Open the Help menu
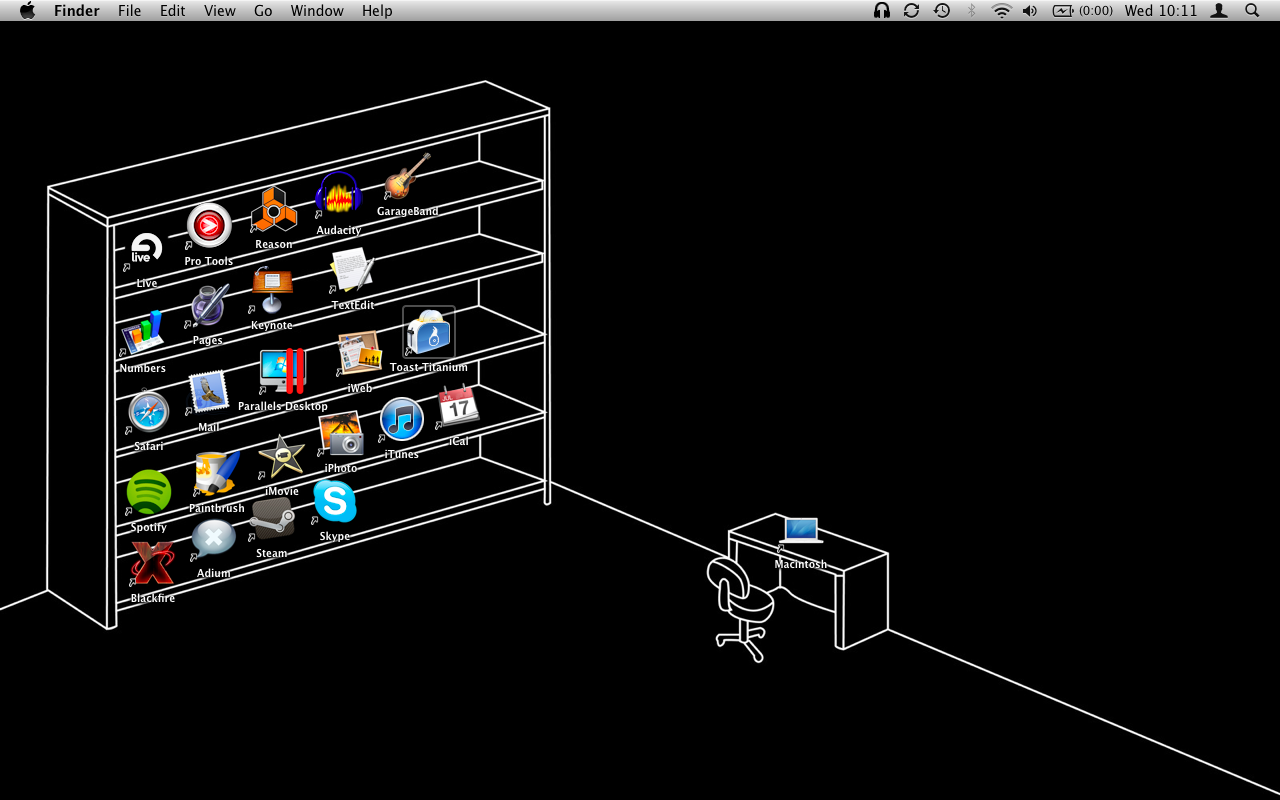The height and width of the screenshot is (800, 1280). 377,10
